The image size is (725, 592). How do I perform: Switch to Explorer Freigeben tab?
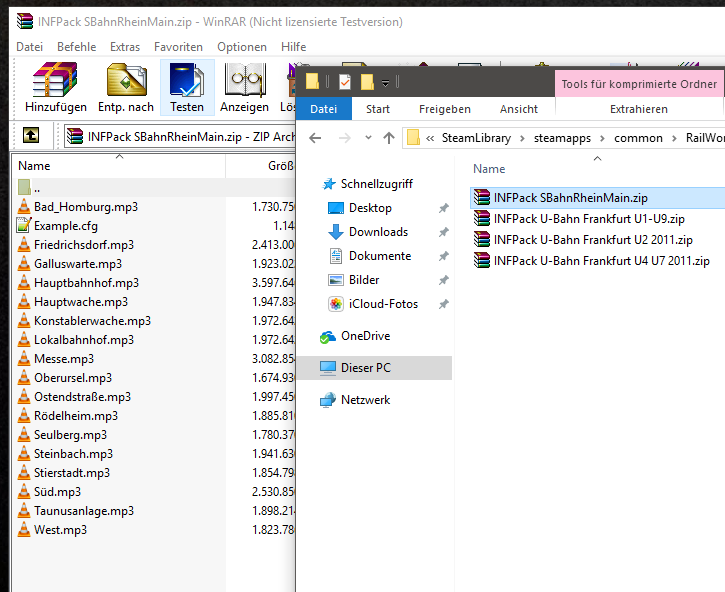[444, 109]
